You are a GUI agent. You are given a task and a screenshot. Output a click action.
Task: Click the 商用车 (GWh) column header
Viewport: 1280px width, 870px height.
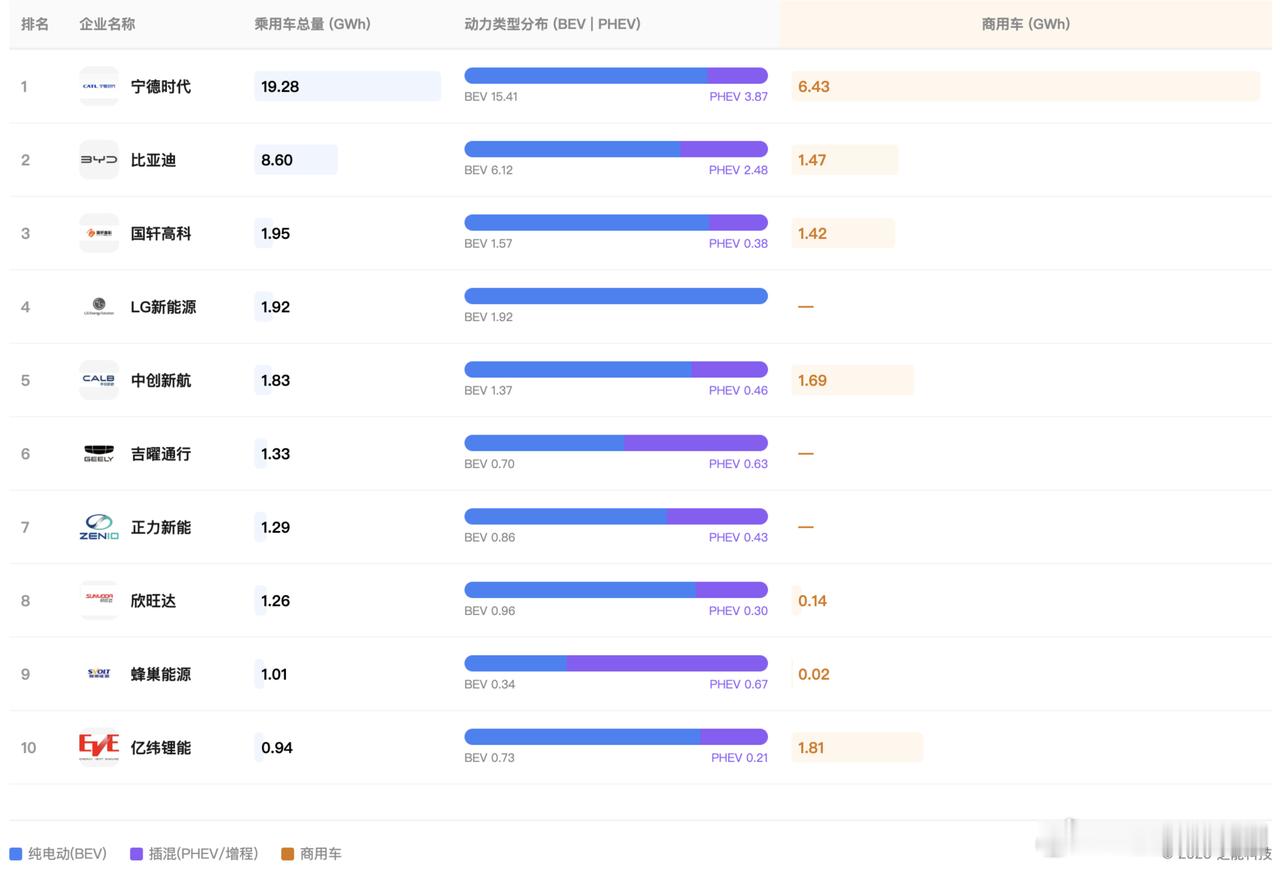tap(1026, 24)
